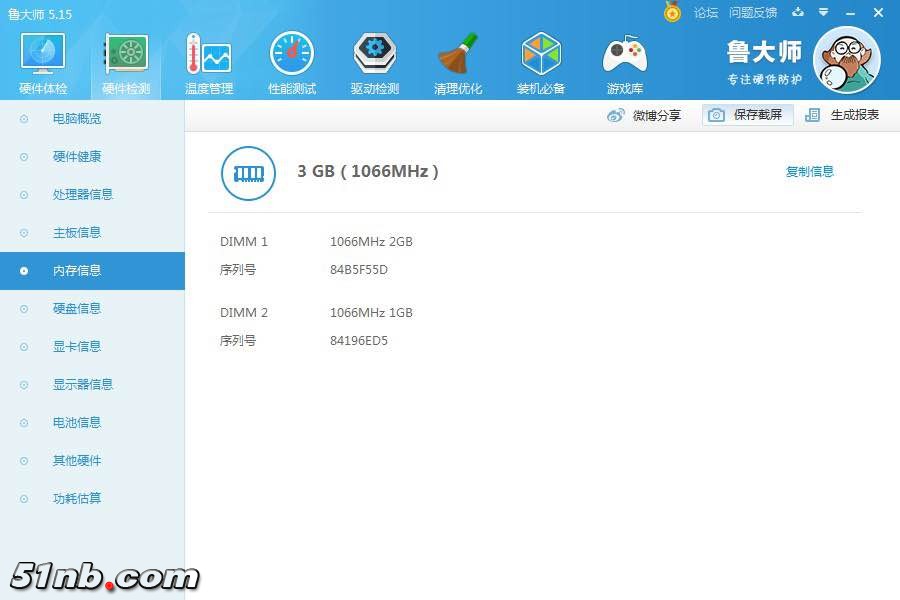Open 性能测试 speedometer icon
Image resolution: width=900 pixels, height=600 pixels.
(x=291, y=55)
